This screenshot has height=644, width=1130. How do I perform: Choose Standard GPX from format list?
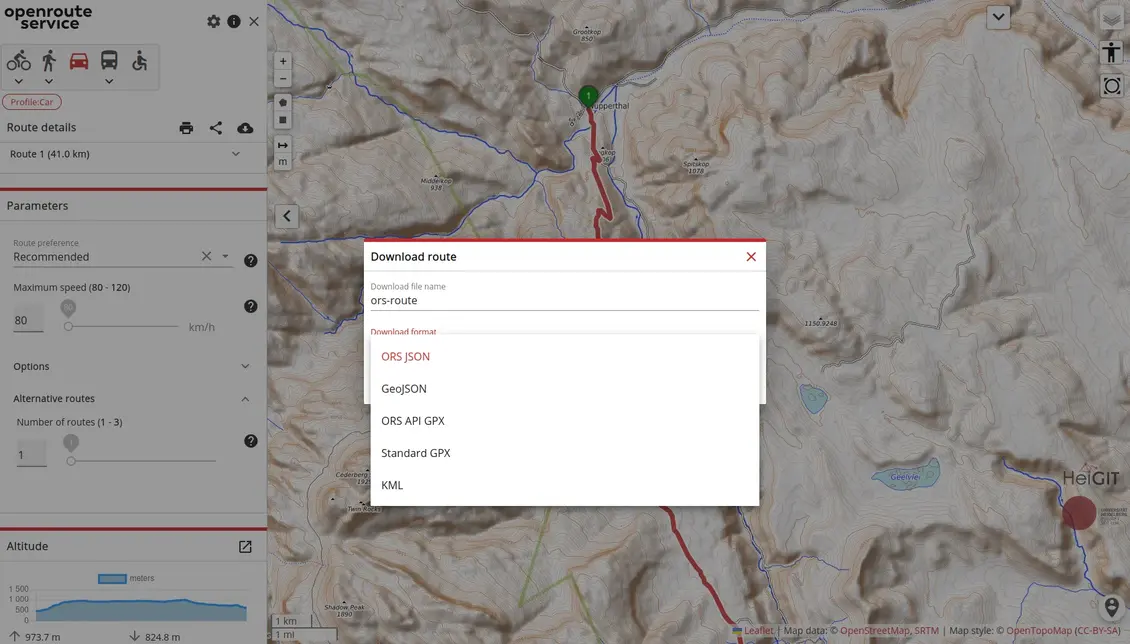416,453
